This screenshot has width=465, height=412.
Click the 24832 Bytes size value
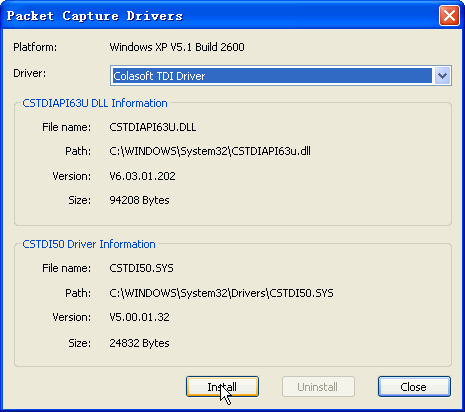tap(139, 343)
